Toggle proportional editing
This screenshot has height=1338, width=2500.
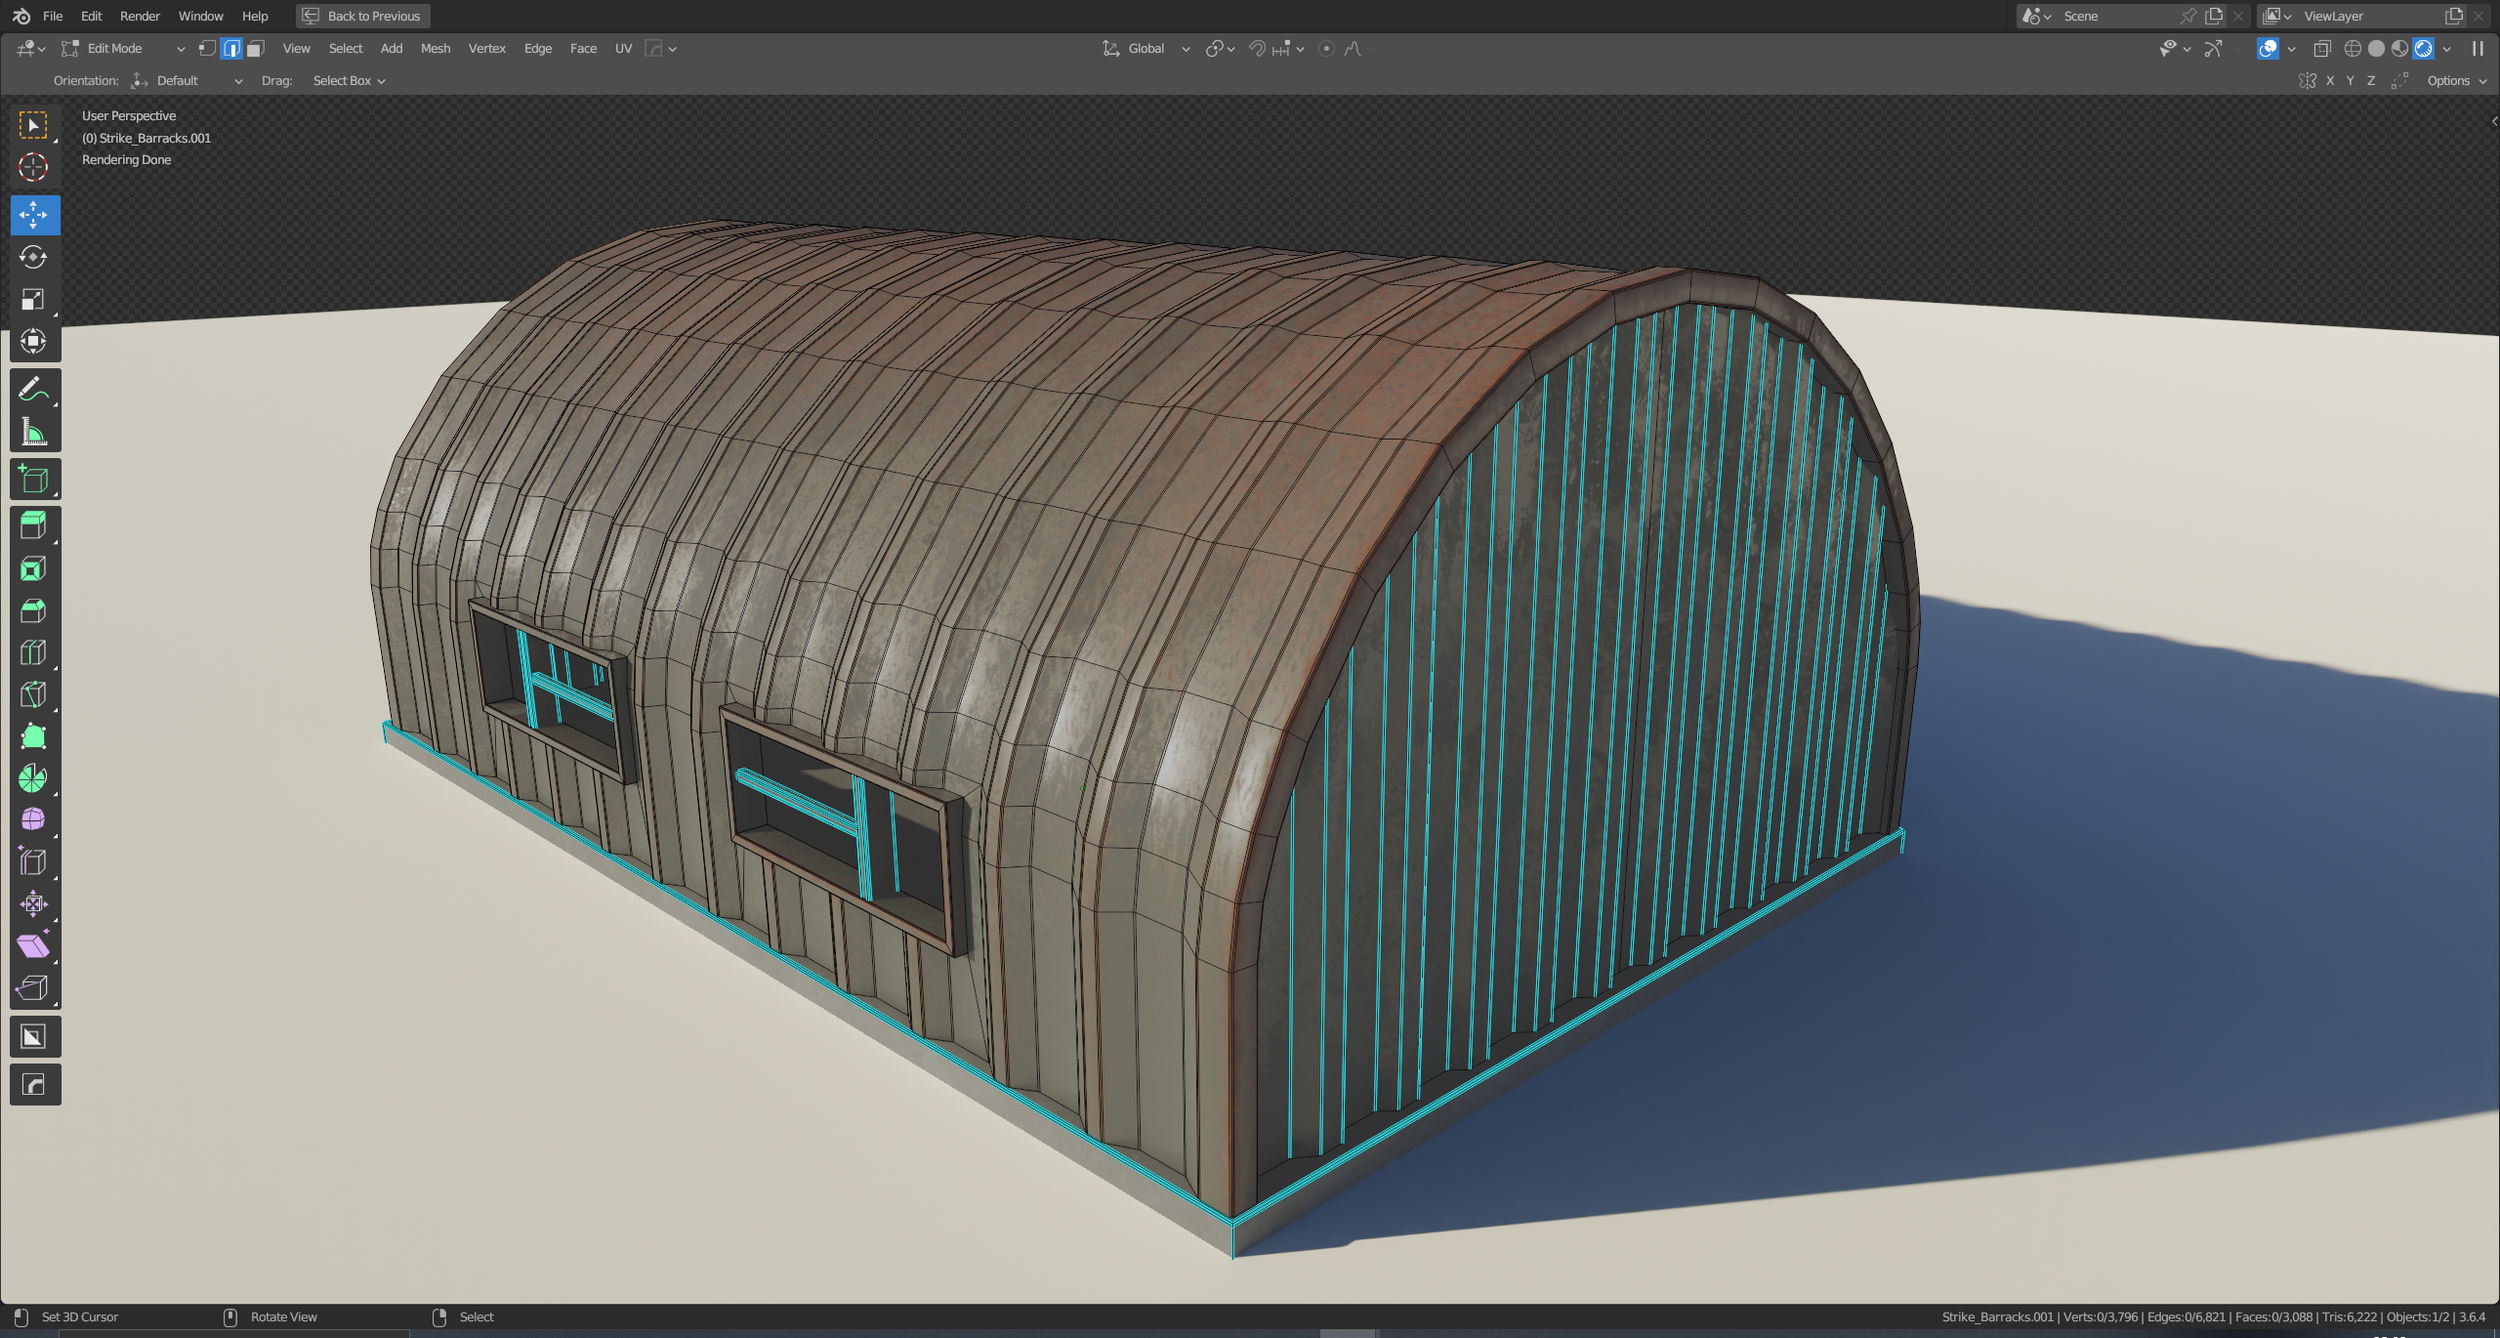click(1326, 49)
